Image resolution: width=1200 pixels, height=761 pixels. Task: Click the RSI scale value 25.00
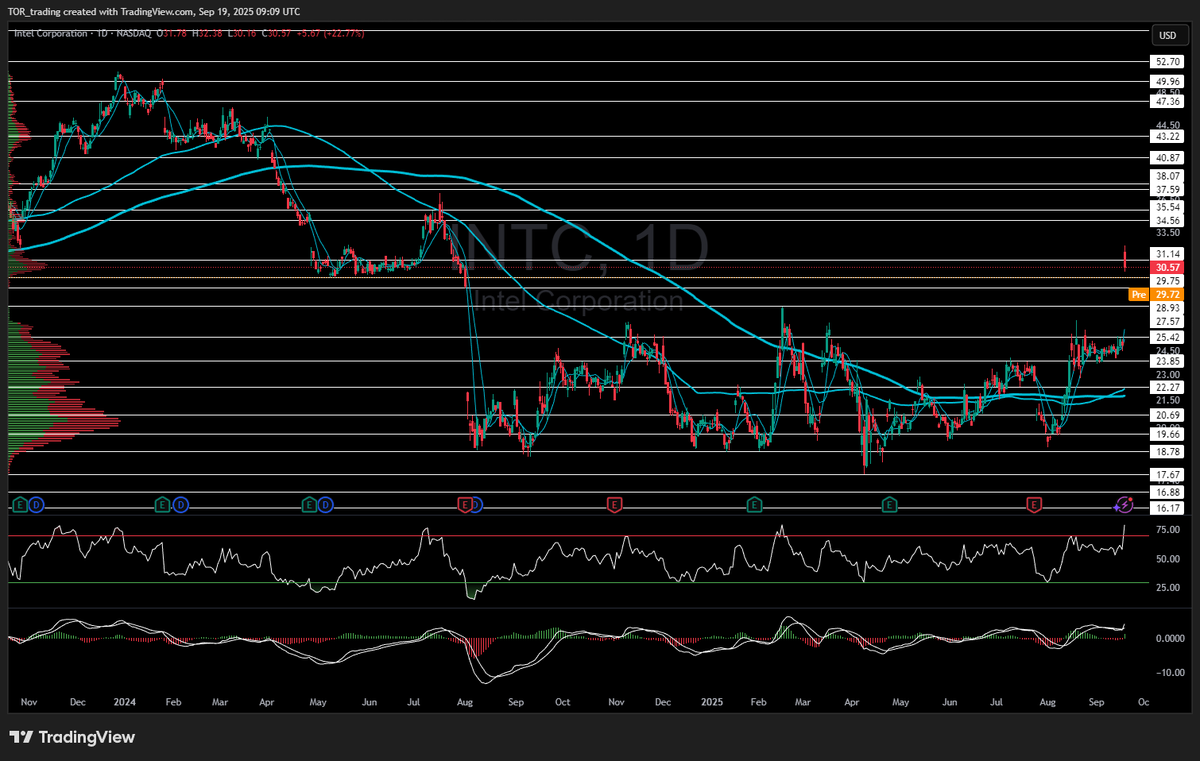1168,587
